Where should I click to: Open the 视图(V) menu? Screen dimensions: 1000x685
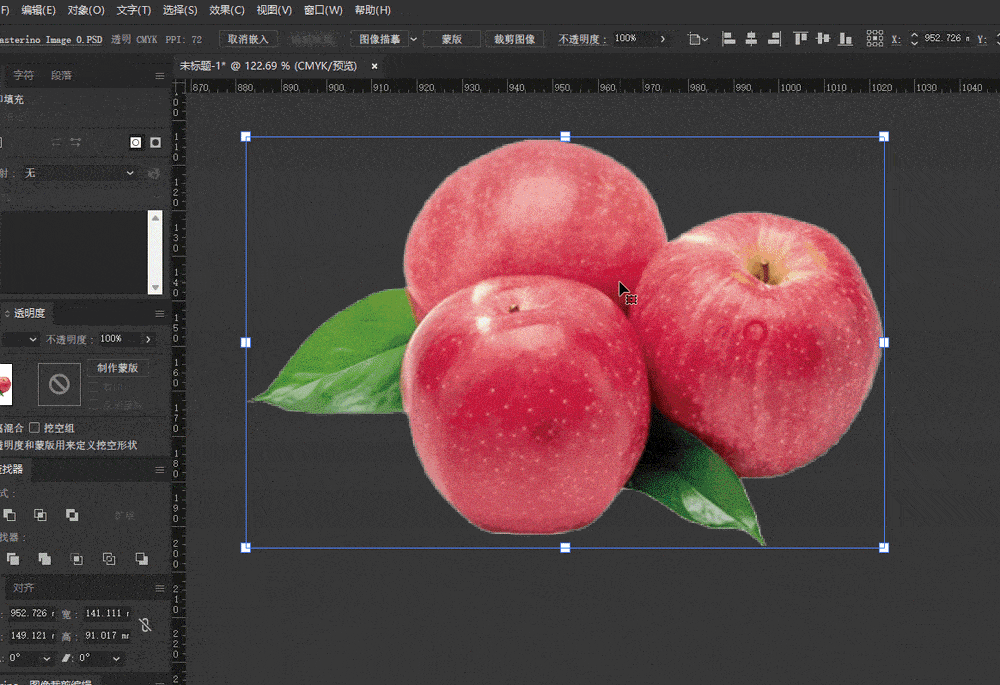[x=274, y=10]
